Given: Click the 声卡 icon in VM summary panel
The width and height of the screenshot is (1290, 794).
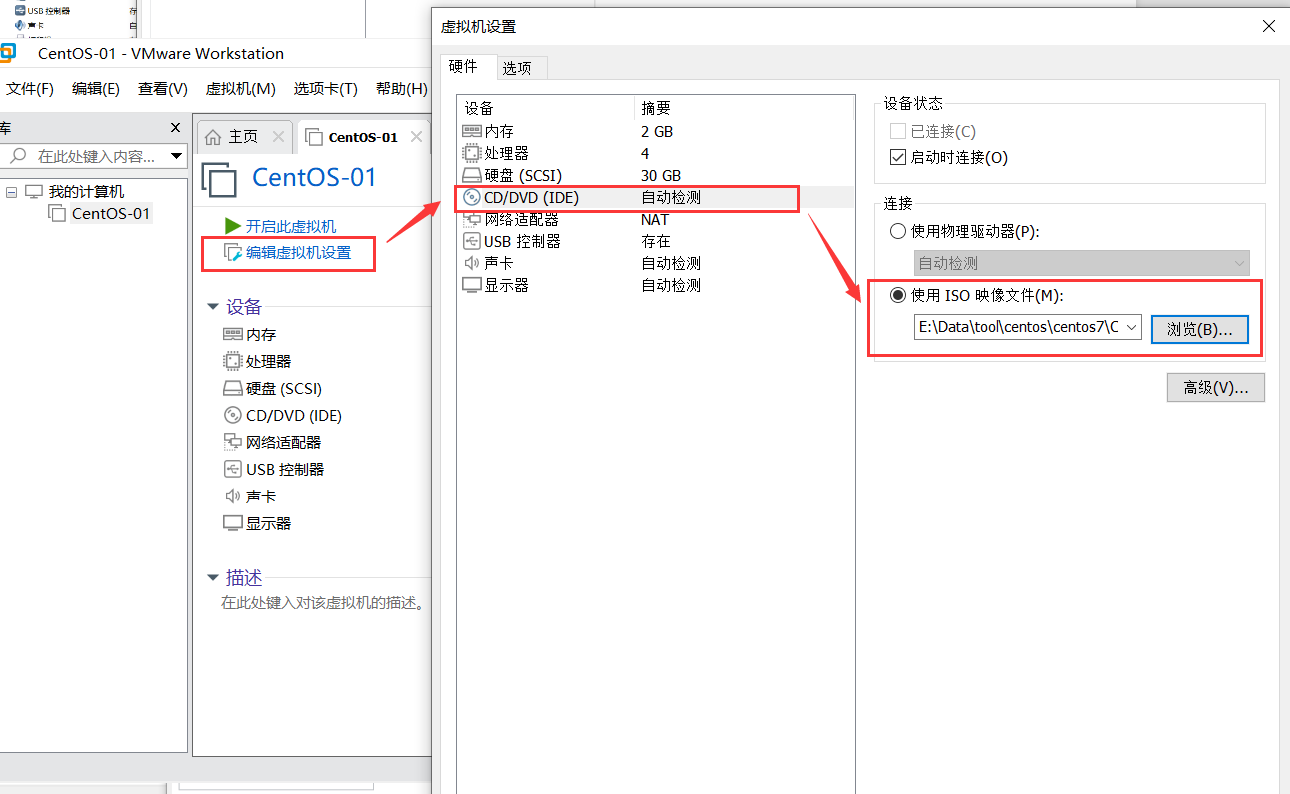Looking at the screenshot, I should [233, 497].
